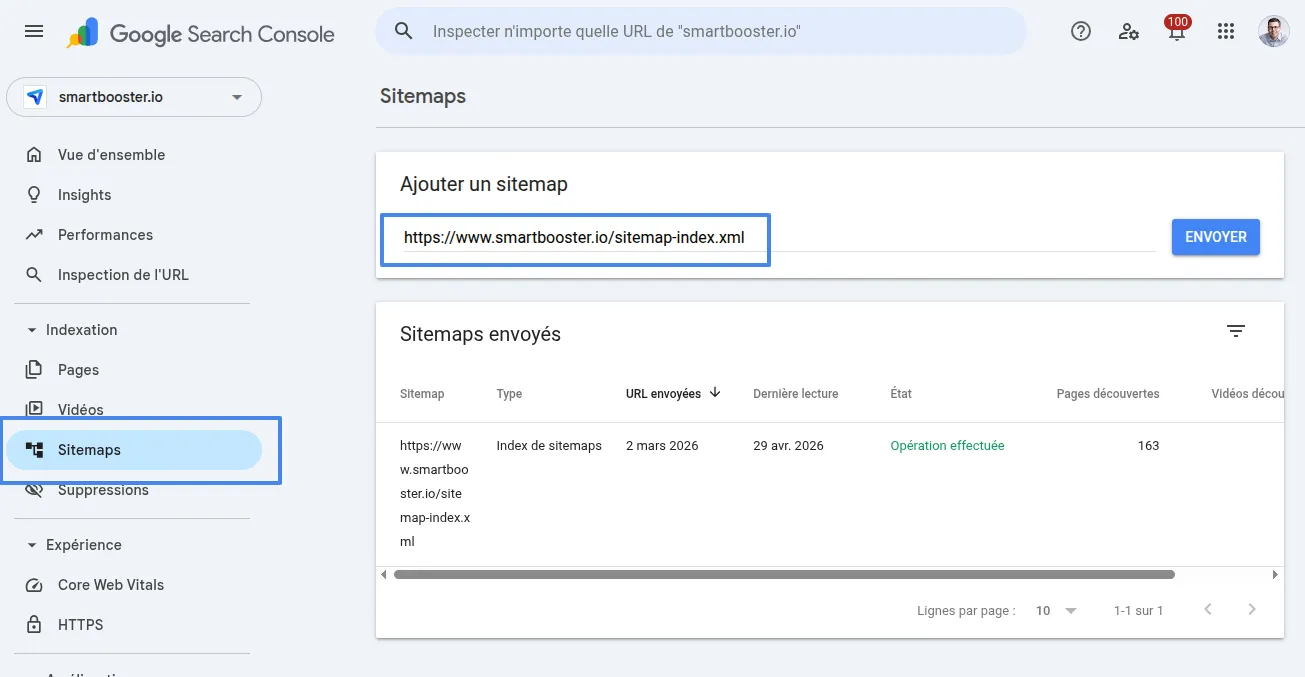Go to previous page of sitemap rows

click(1208, 609)
